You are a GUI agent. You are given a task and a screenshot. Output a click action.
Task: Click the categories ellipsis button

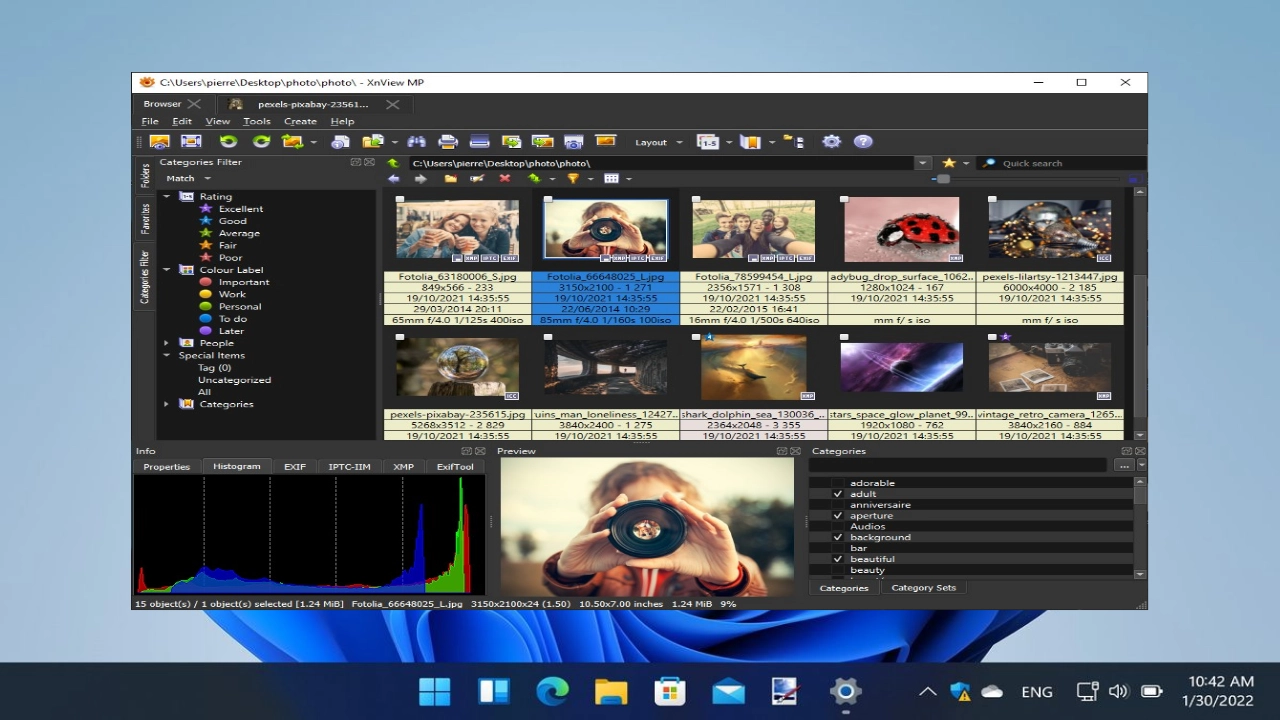point(1124,465)
